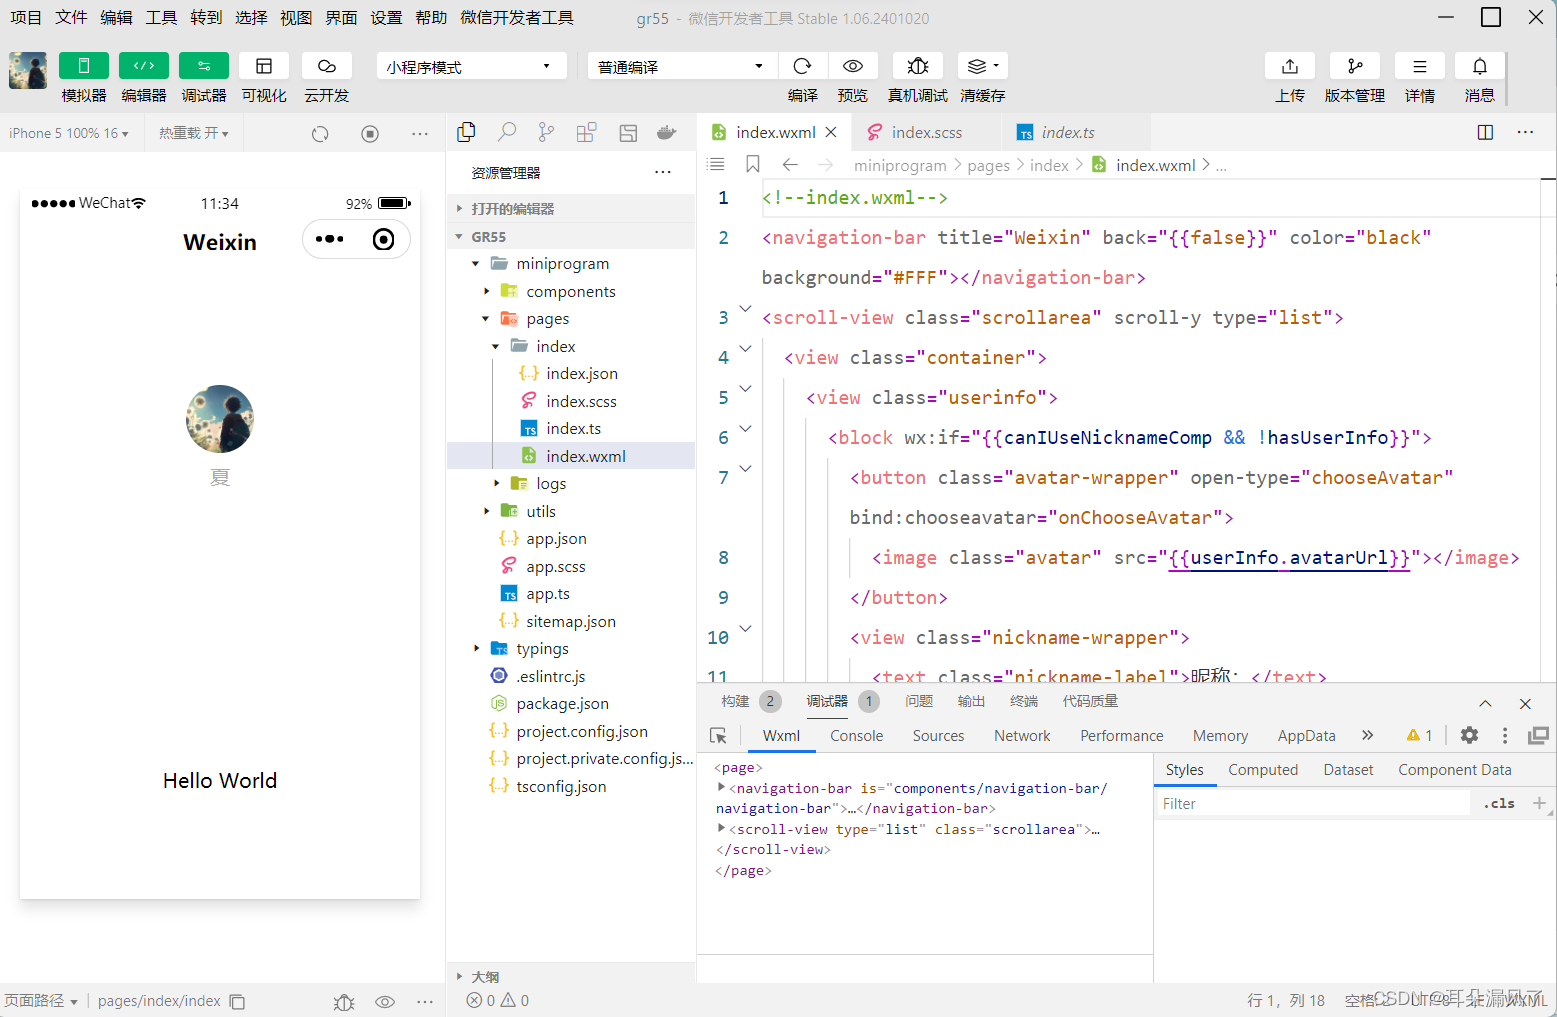Select the element inspector arrow icon

tap(718, 736)
